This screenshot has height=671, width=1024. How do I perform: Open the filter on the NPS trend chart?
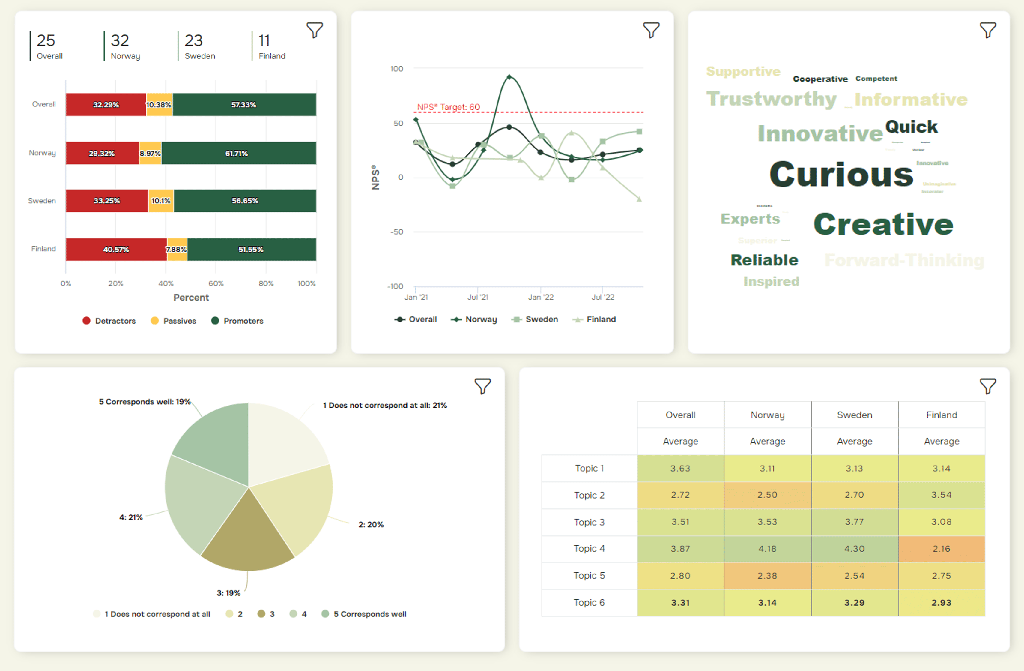(651, 30)
